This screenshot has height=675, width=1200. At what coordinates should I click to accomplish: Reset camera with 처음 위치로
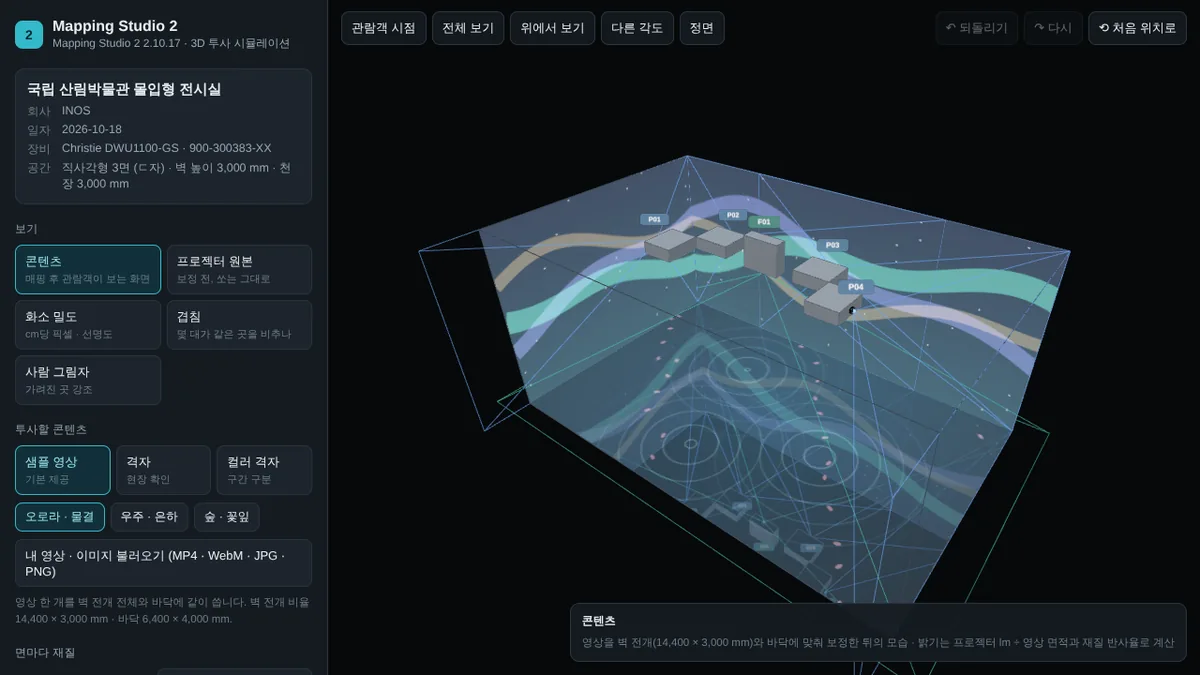point(1137,28)
